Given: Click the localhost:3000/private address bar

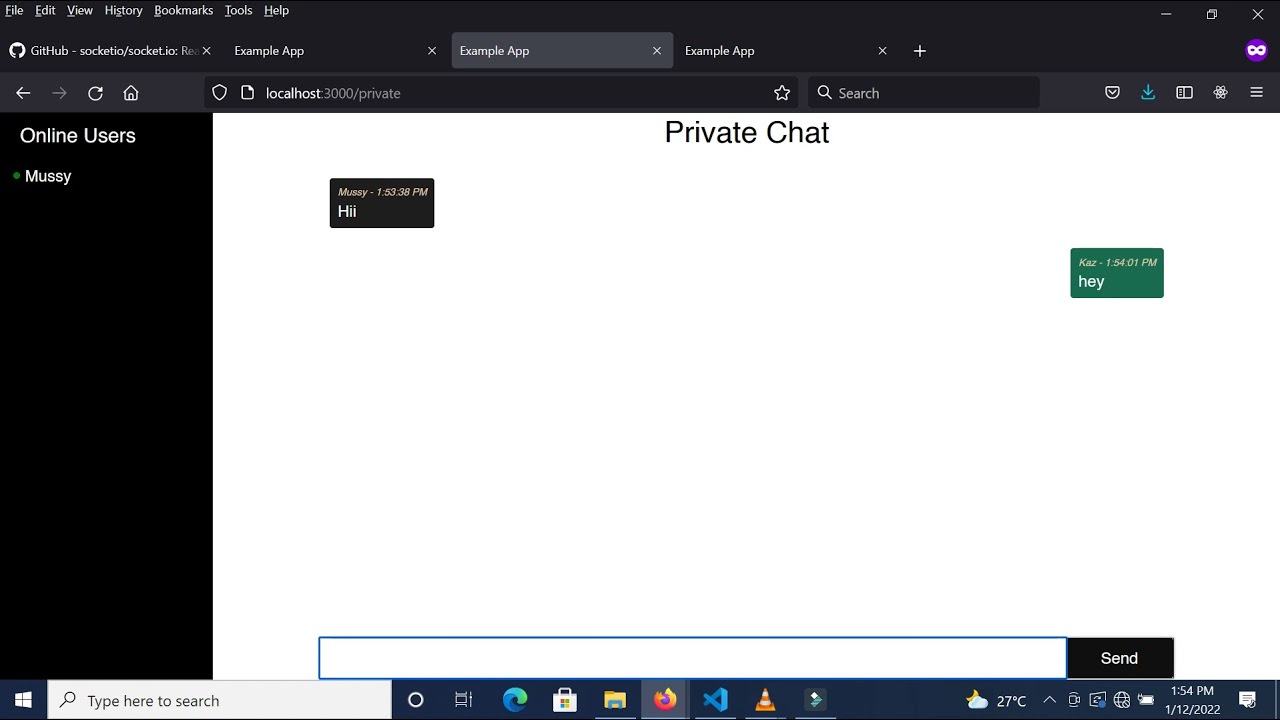Looking at the screenshot, I should pyautogui.click(x=500, y=93).
